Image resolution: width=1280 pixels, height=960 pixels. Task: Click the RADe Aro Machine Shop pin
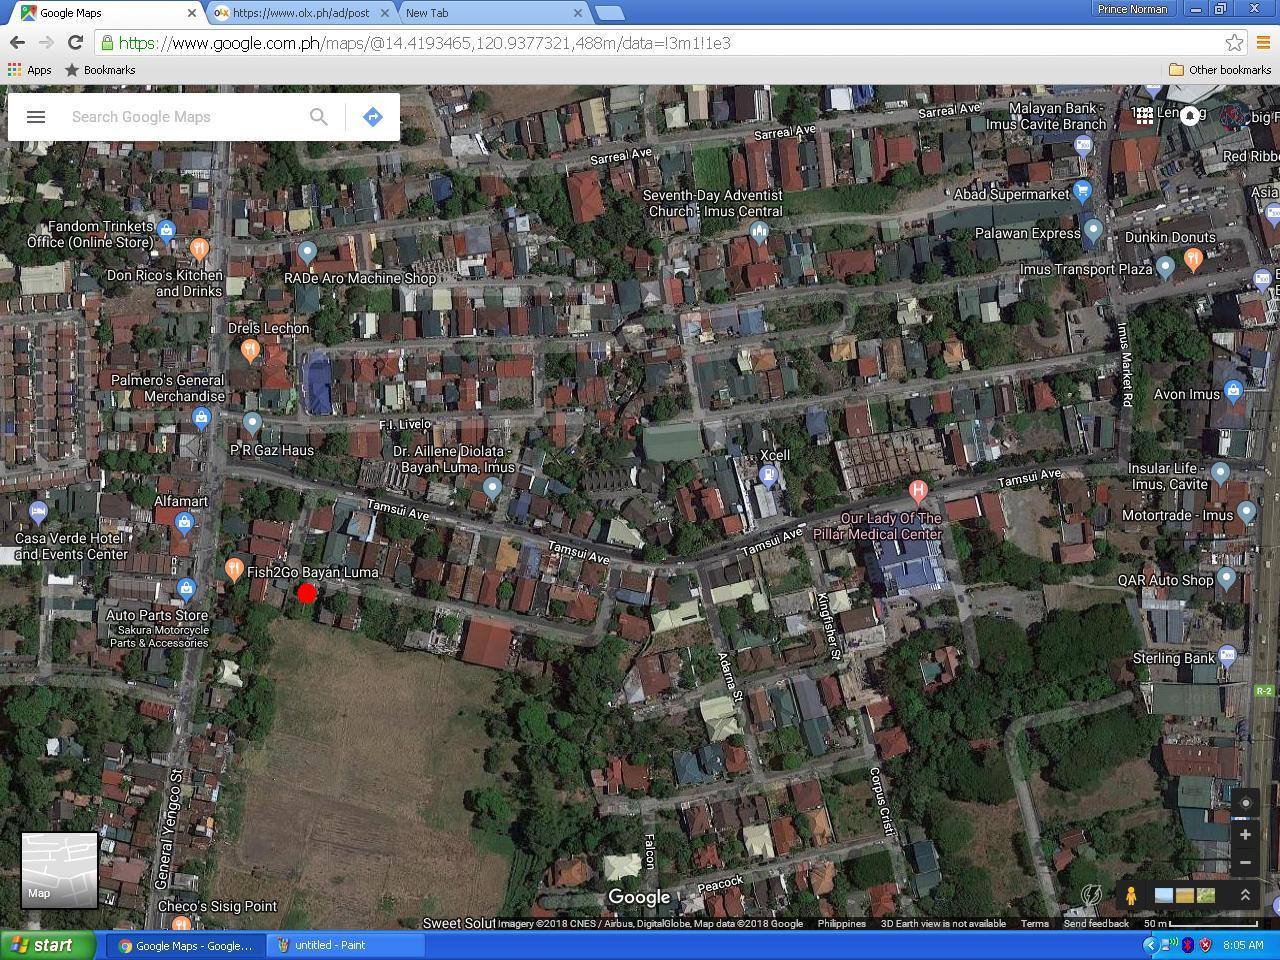pyautogui.click(x=307, y=252)
